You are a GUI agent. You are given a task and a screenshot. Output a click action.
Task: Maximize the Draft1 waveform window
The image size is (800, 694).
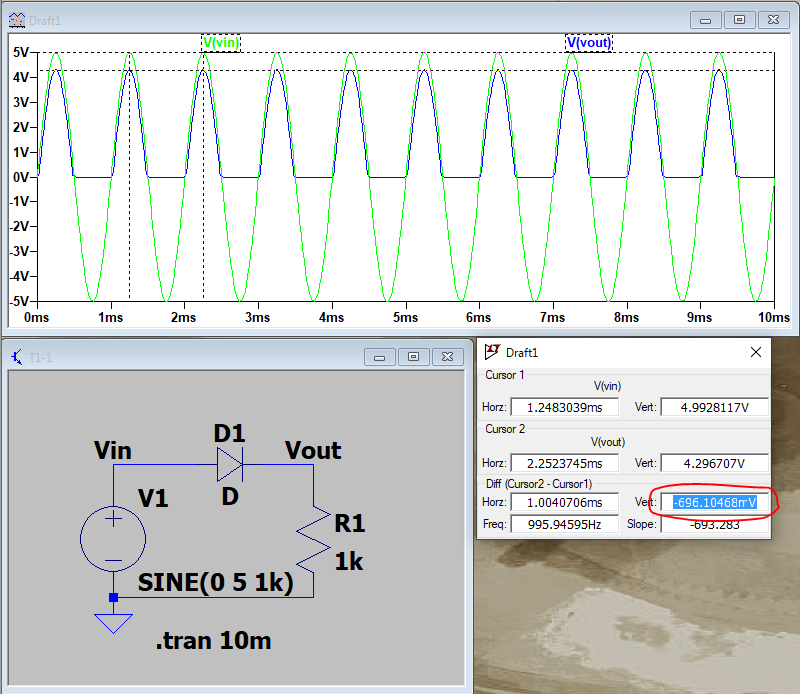(x=740, y=19)
